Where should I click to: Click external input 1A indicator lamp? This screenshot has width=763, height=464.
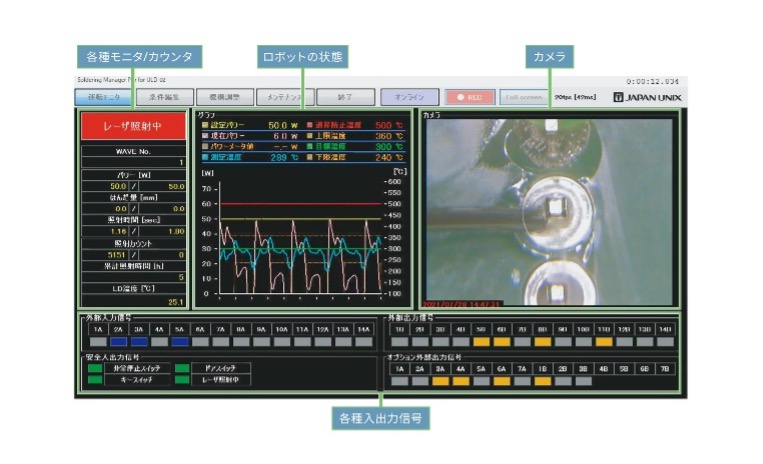click(98, 342)
